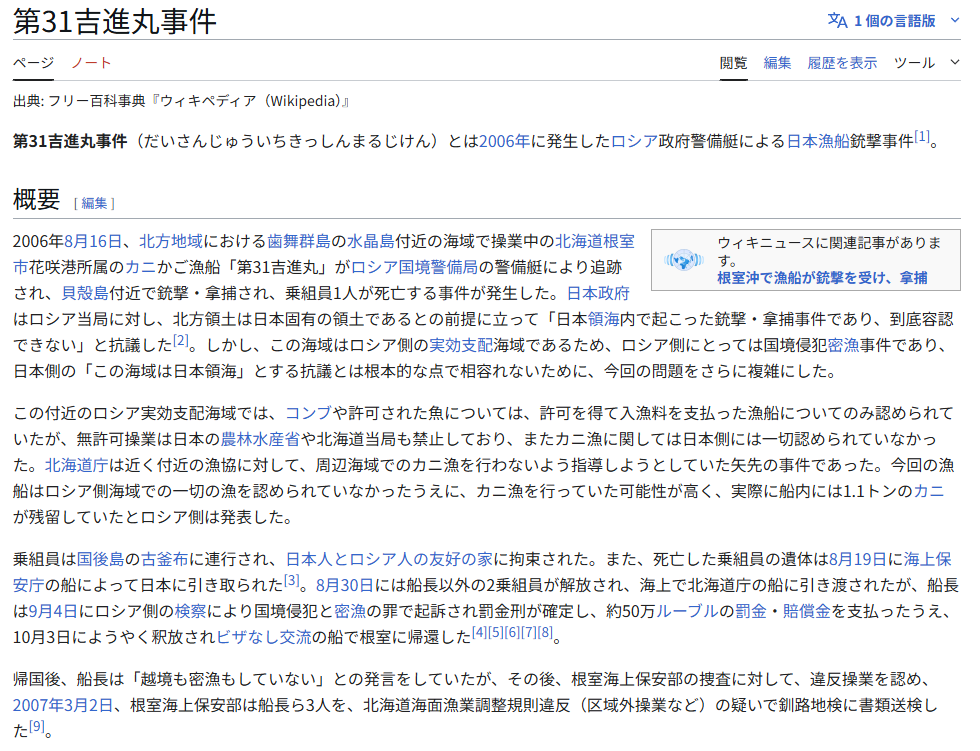
Task: Open the 2006年 year link
Action: click(504, 141)
